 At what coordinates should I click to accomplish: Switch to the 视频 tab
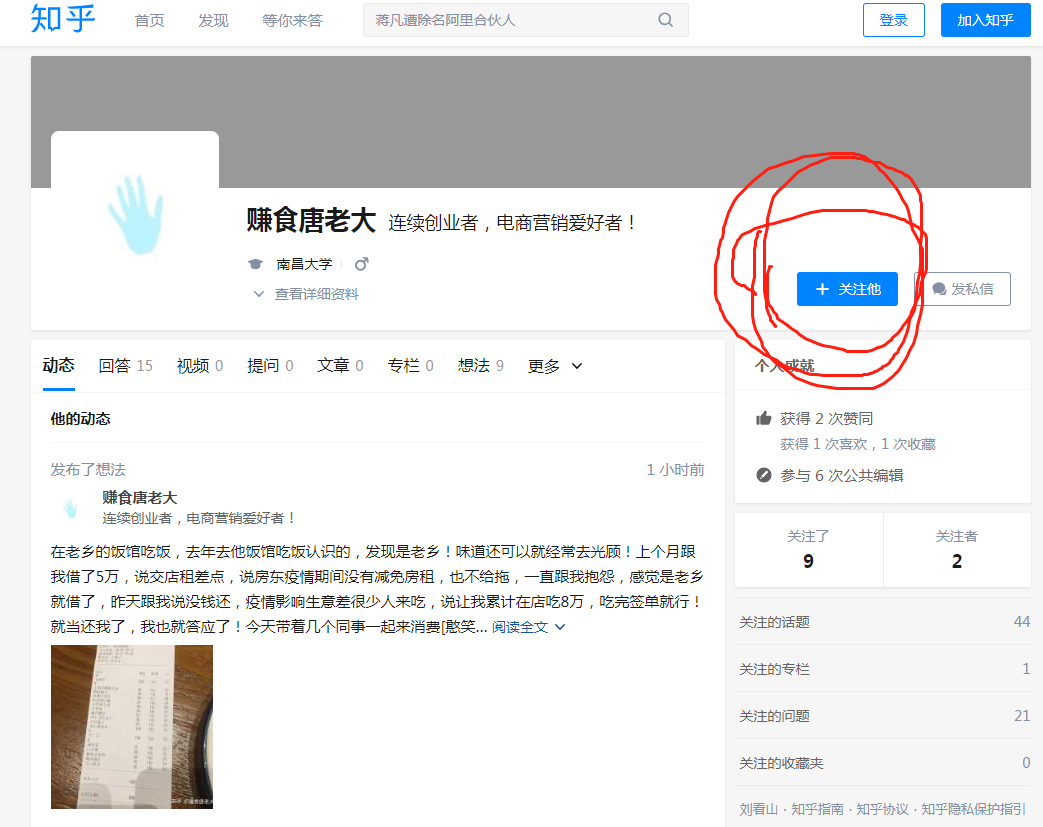200,366
